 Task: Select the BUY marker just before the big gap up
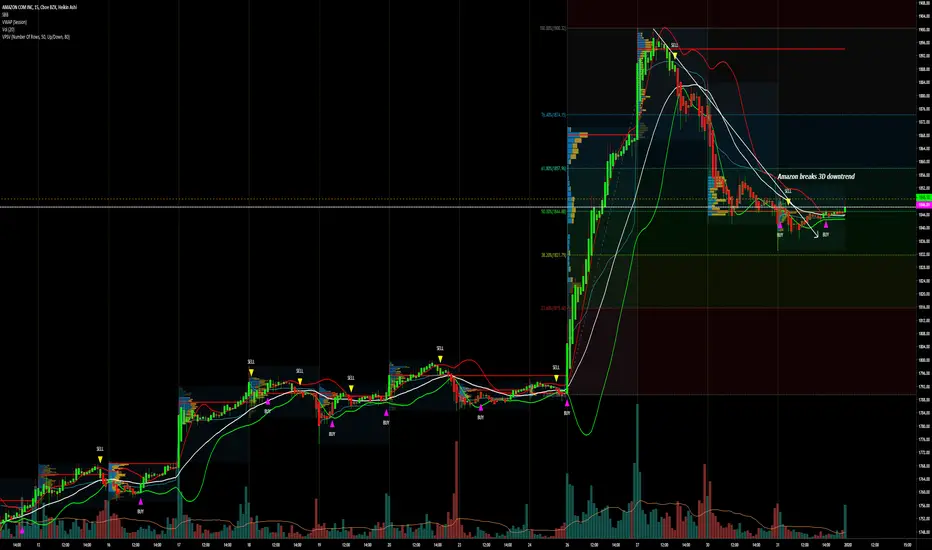coord(567,403)
